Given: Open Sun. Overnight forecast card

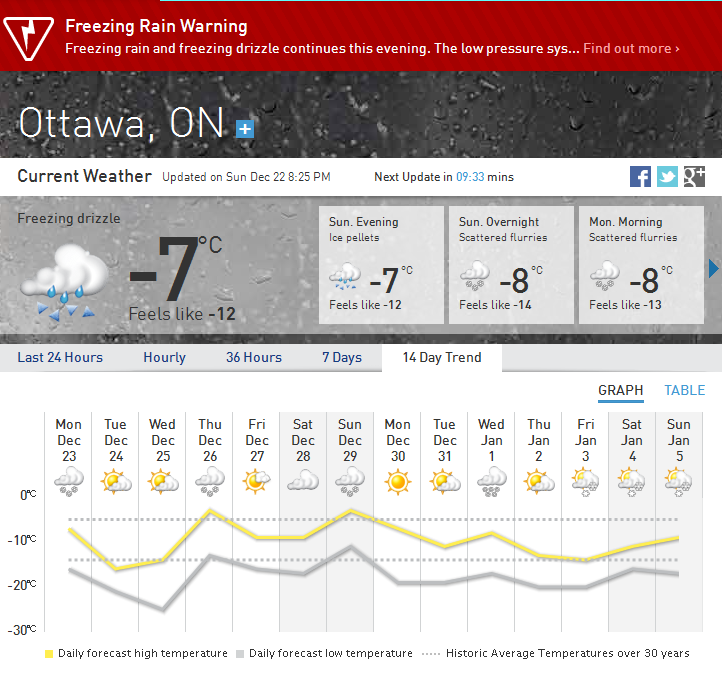Looking at the screenshot, I should (511, 265).
